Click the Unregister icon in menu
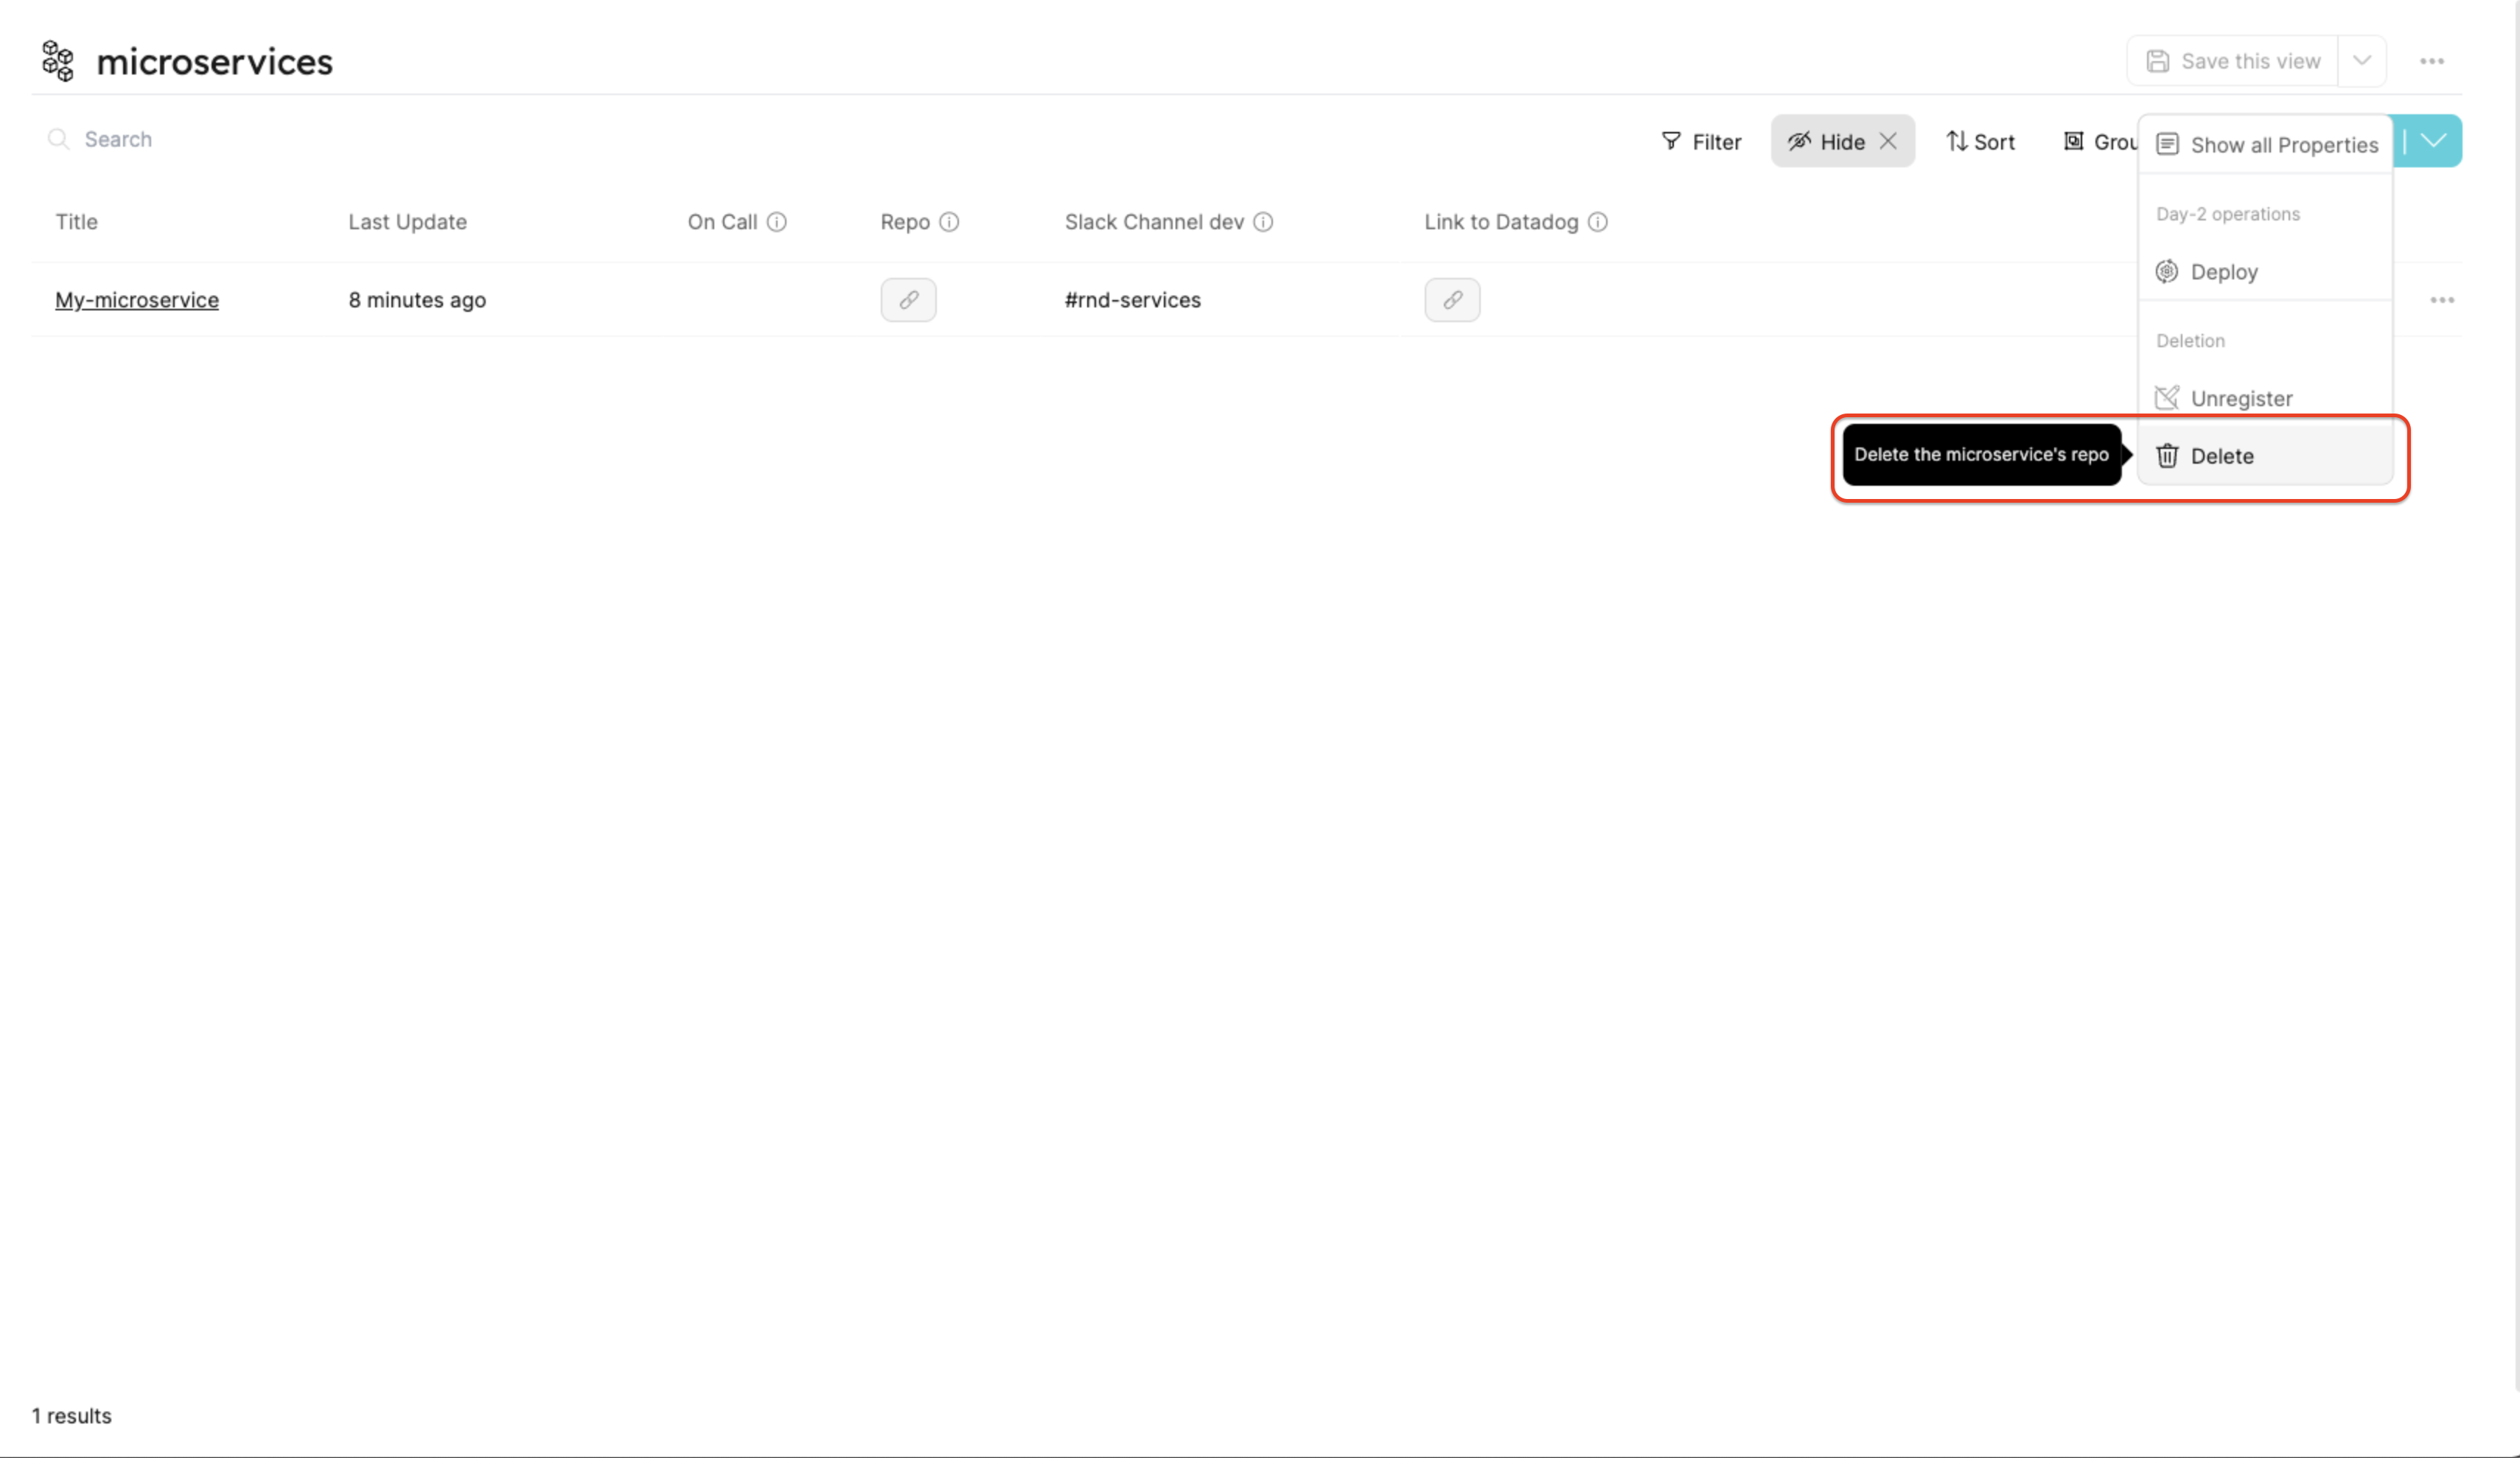Image resolution: width=2520 pixels, height=1458 pixels. coord(2166,396)
